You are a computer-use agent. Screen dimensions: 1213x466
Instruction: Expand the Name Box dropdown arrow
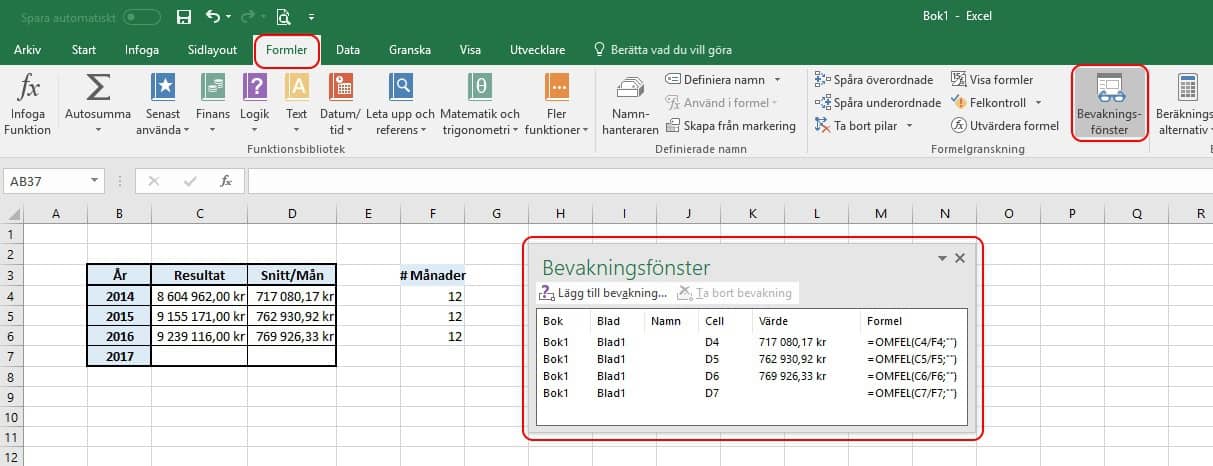[x=95, y=181]
